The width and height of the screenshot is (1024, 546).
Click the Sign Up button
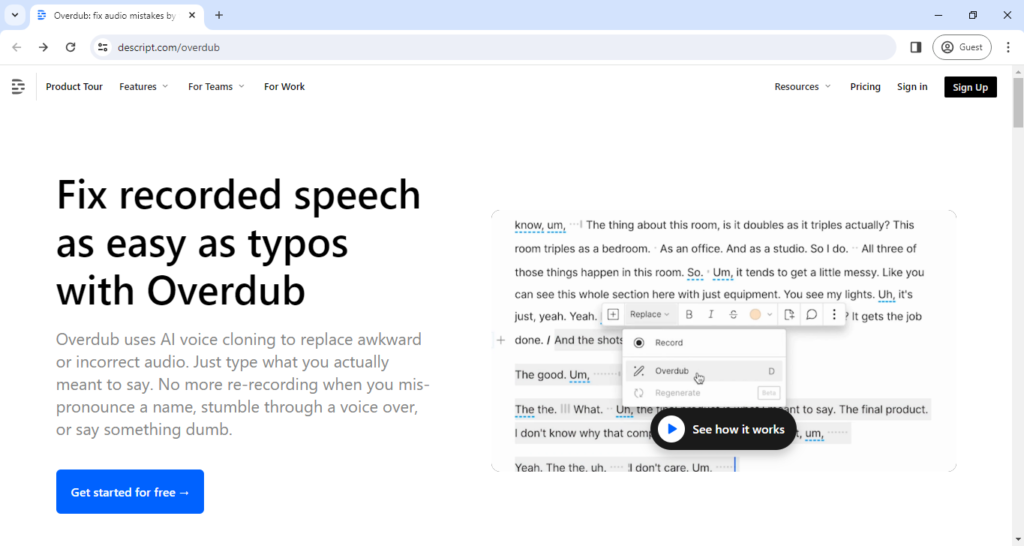pos(970,87)
